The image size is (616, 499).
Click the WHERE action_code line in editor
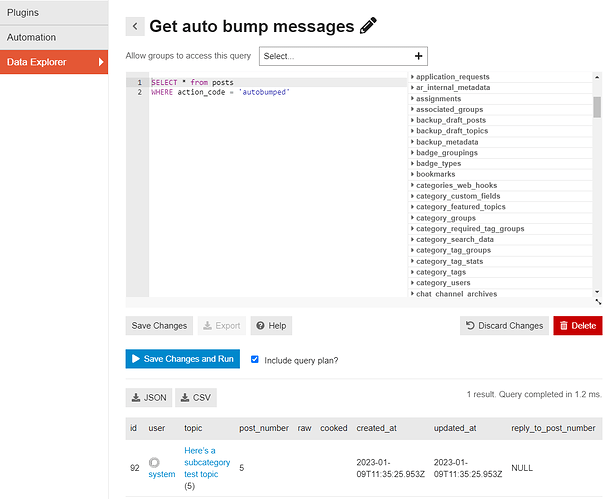tap(220, 92)
